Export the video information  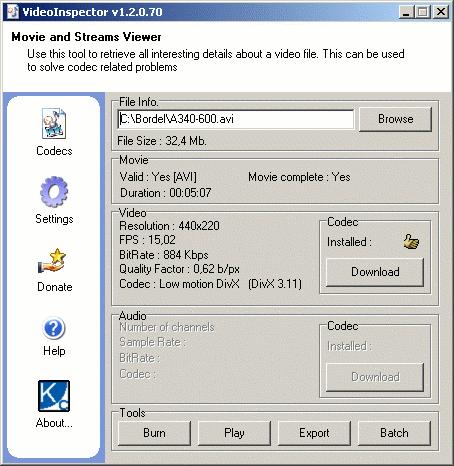(314, 433)
